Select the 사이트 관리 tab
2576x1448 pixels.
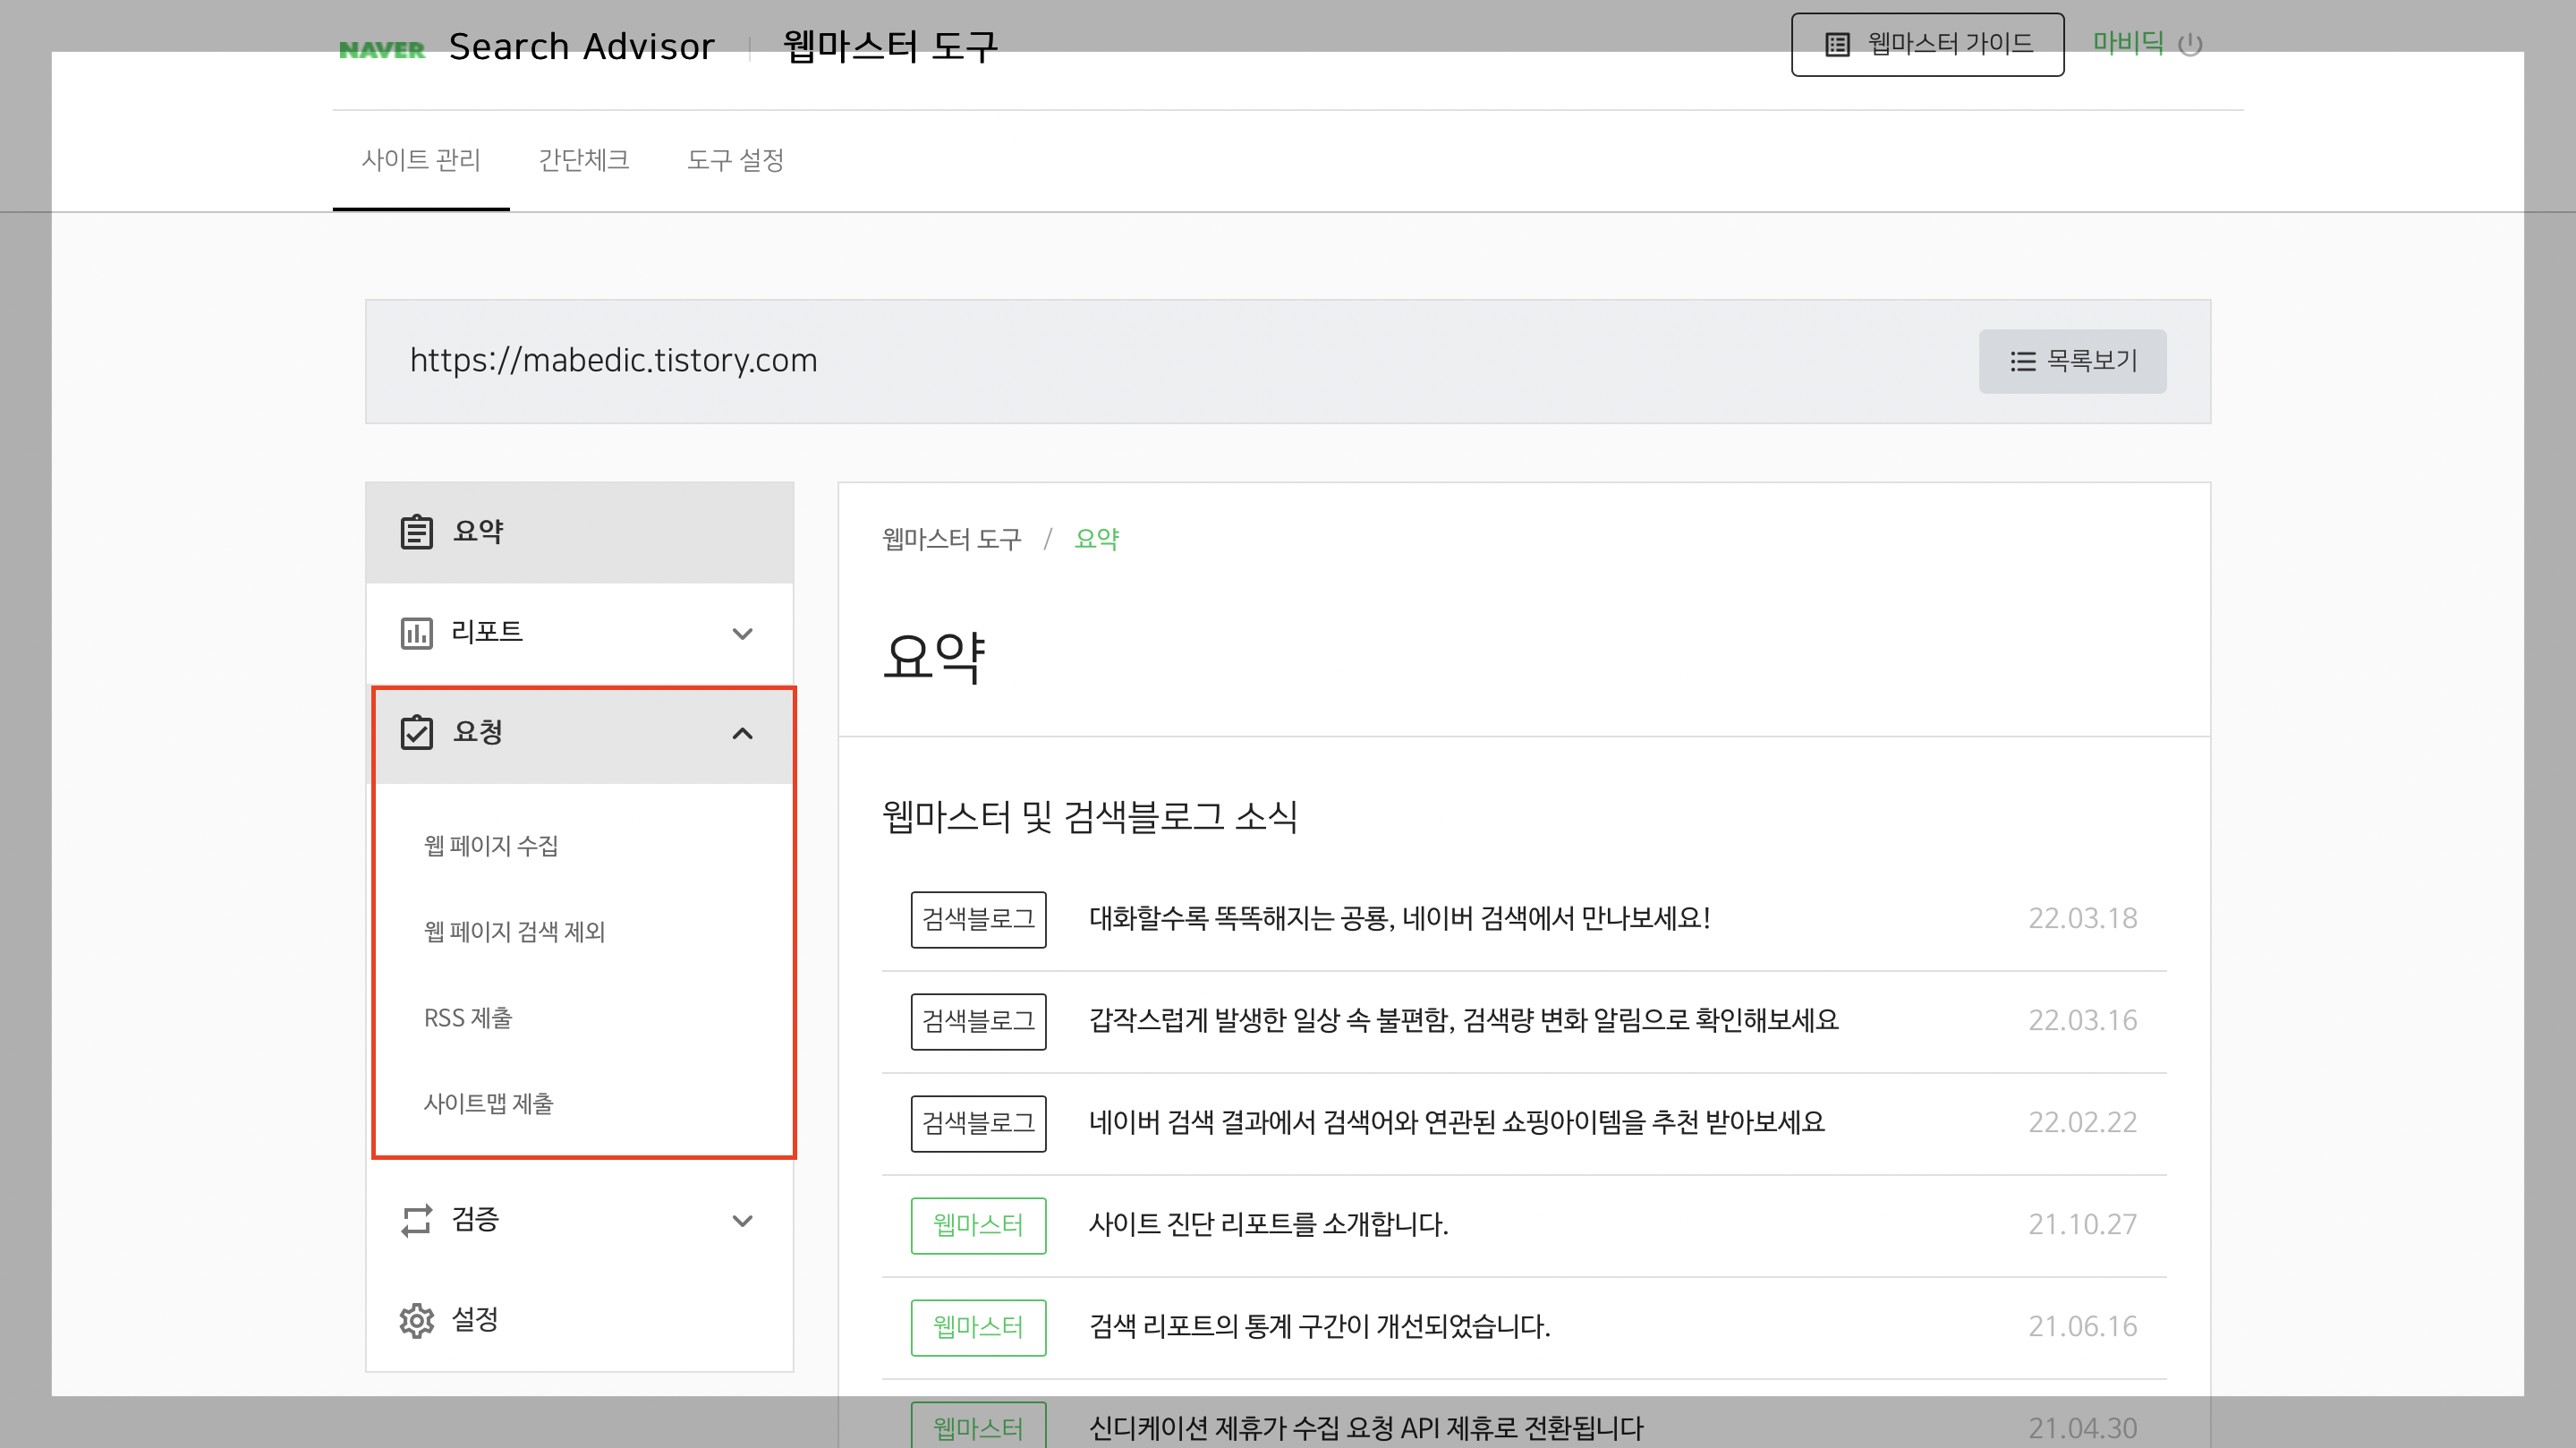[421, 160]
